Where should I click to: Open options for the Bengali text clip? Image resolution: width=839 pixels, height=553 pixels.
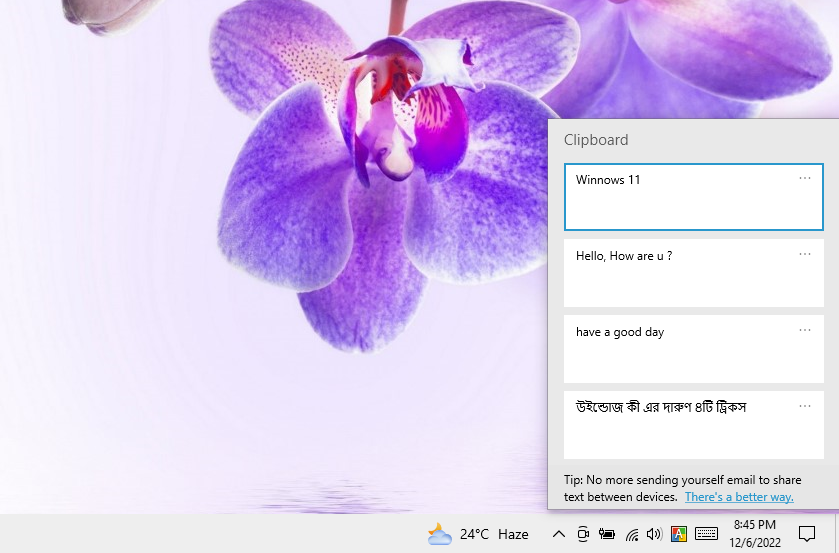pos(804,406)
